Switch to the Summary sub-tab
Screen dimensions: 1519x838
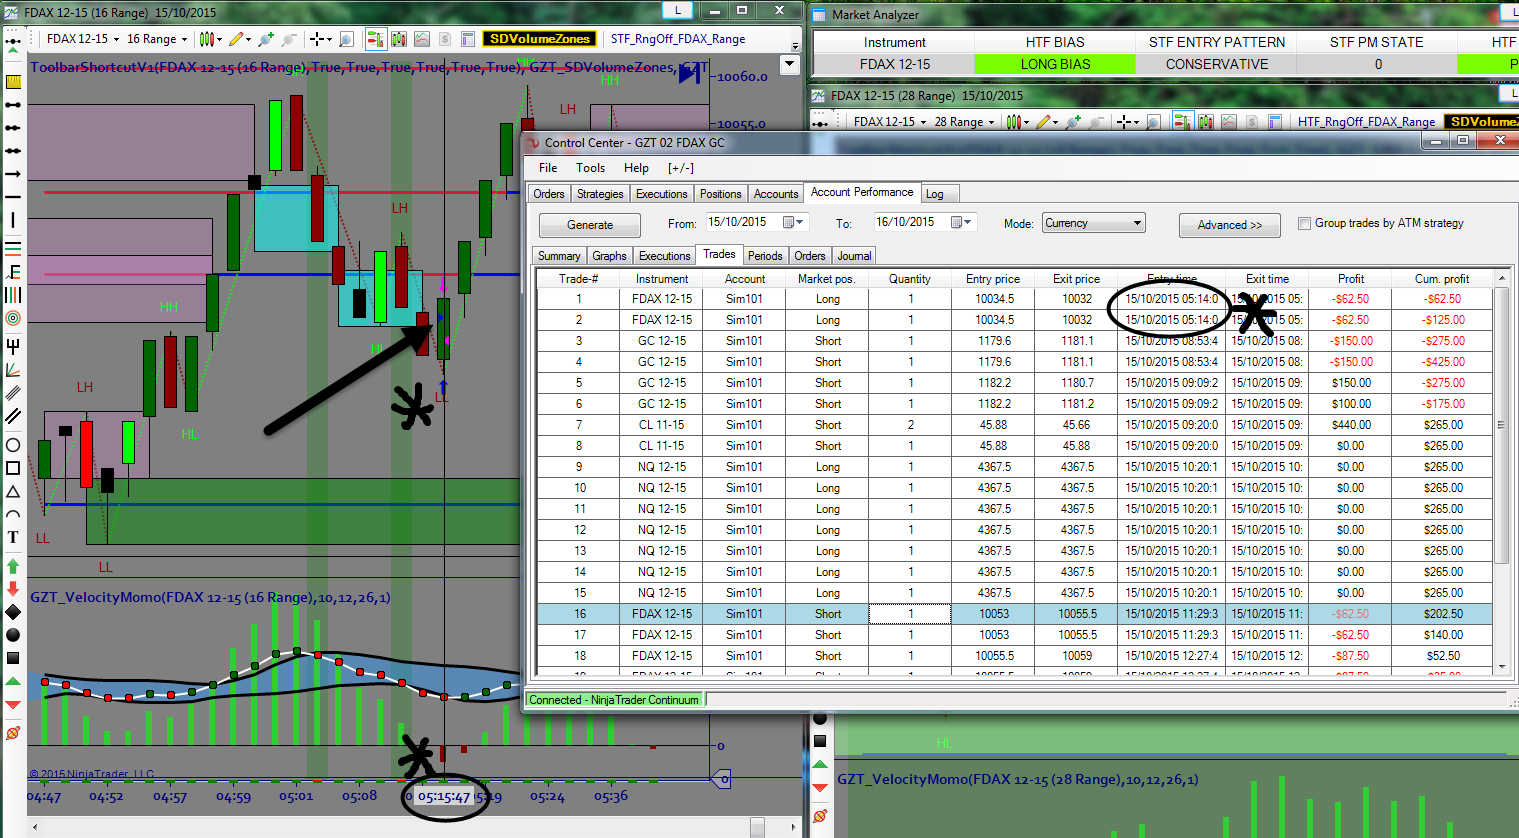point(558,256)
